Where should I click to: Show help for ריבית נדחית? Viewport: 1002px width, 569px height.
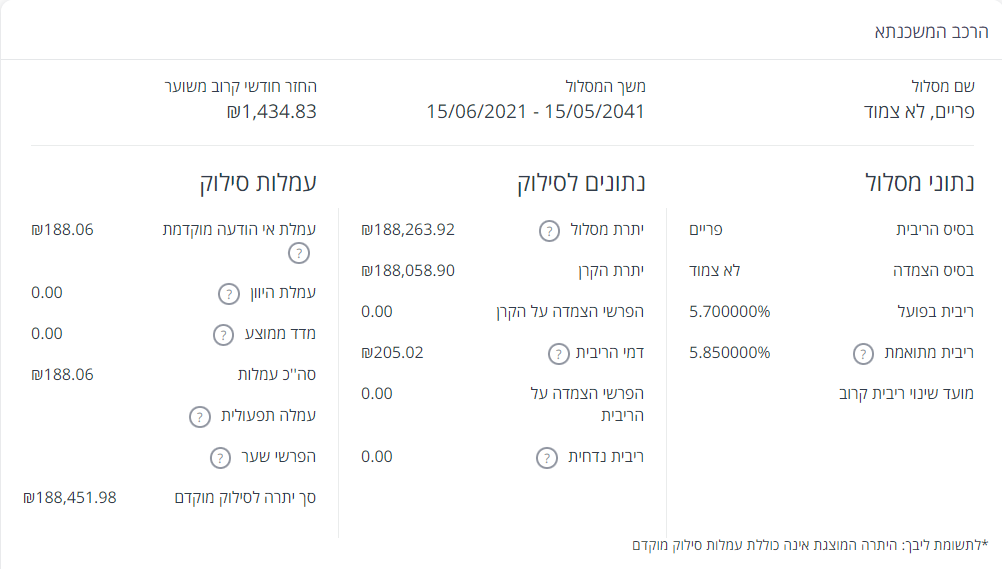pyautogui.click(x=546, y=458)
